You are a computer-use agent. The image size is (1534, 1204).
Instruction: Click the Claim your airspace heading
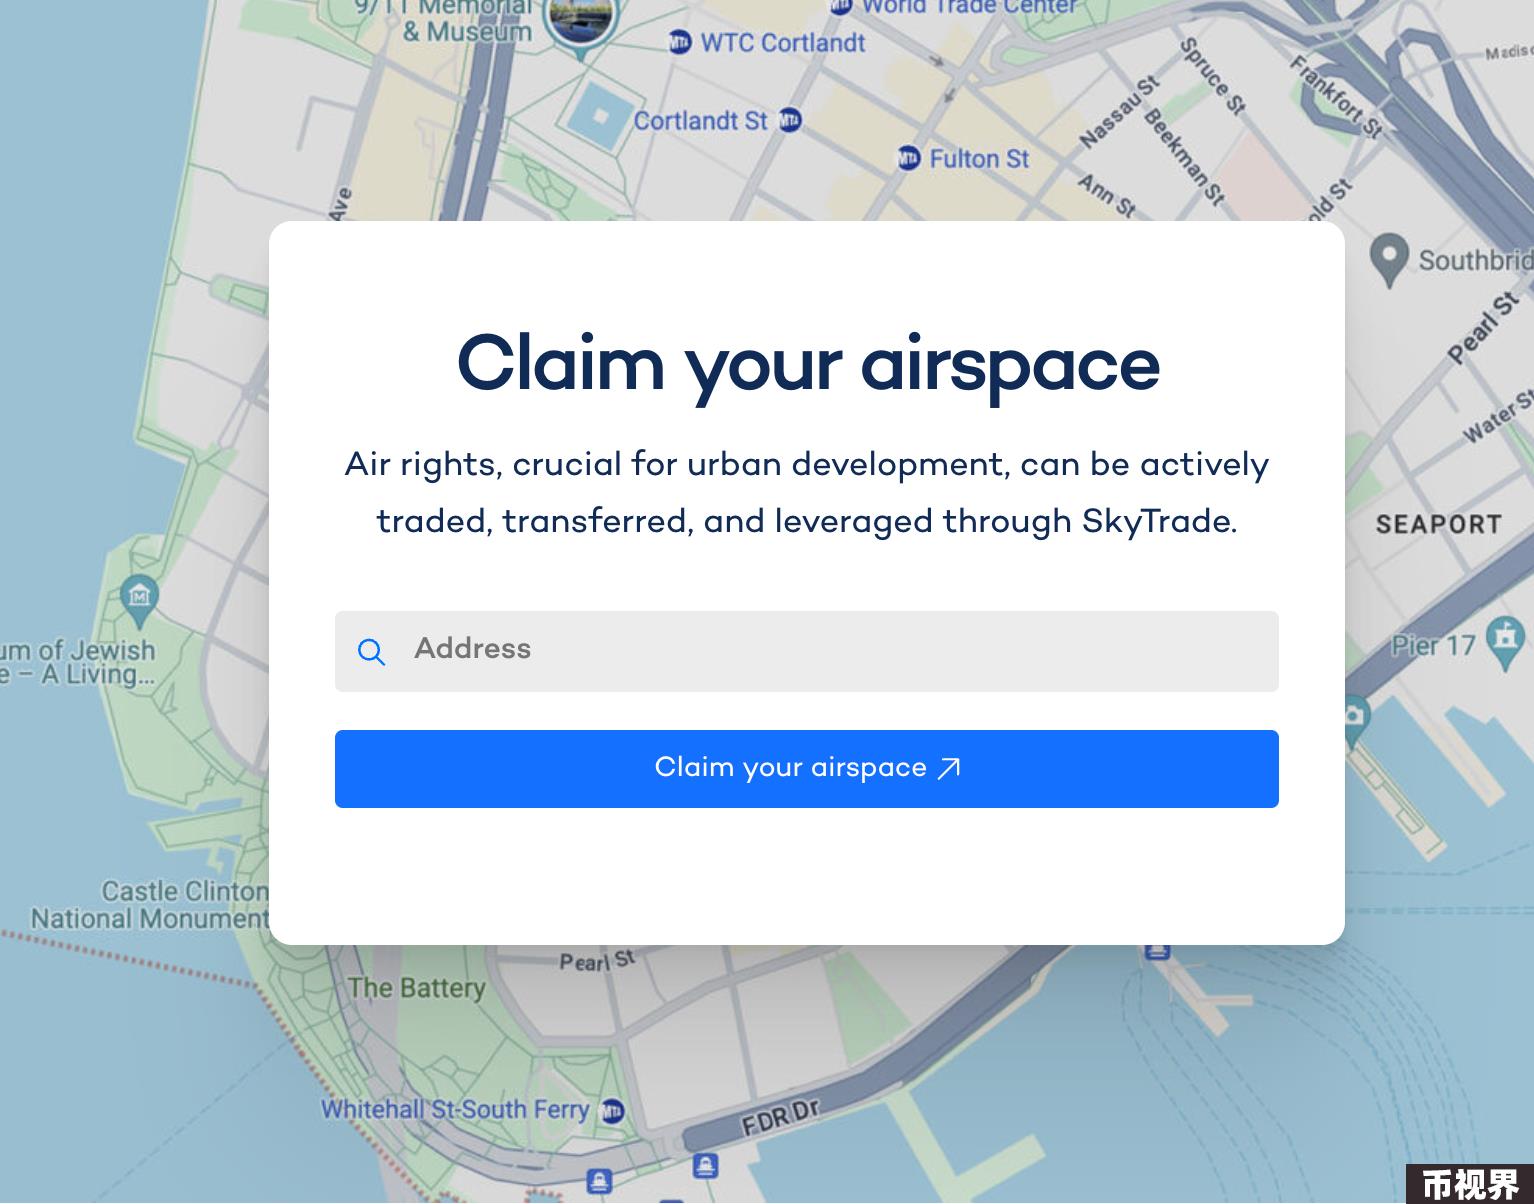coord(808,364)
